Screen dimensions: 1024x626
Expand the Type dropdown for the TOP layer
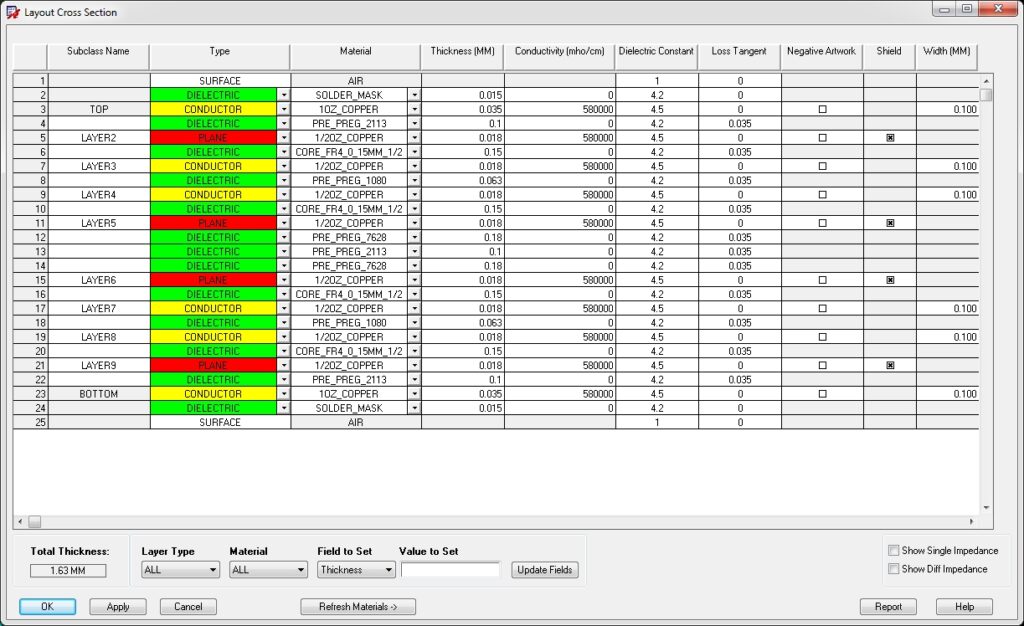pyautogui.click(x=284, y=109)
